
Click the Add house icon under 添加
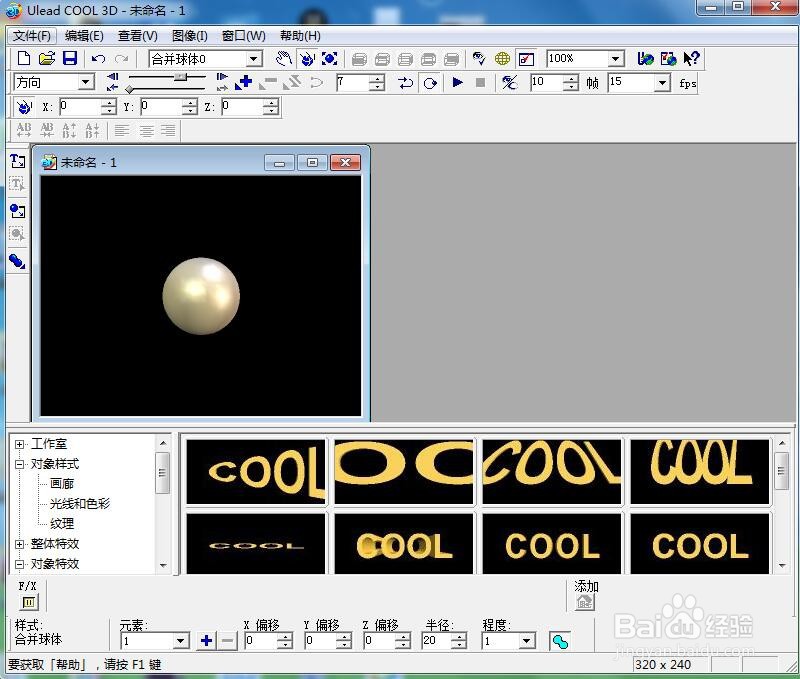click(x=584, y=602)
